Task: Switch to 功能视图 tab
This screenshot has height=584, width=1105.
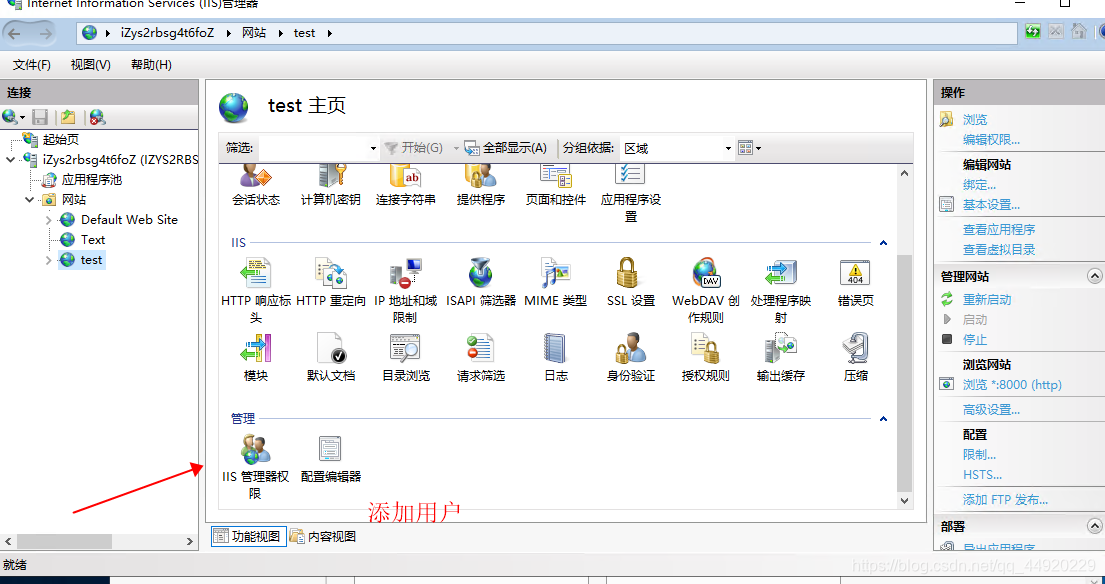Action: pos(249,537)
